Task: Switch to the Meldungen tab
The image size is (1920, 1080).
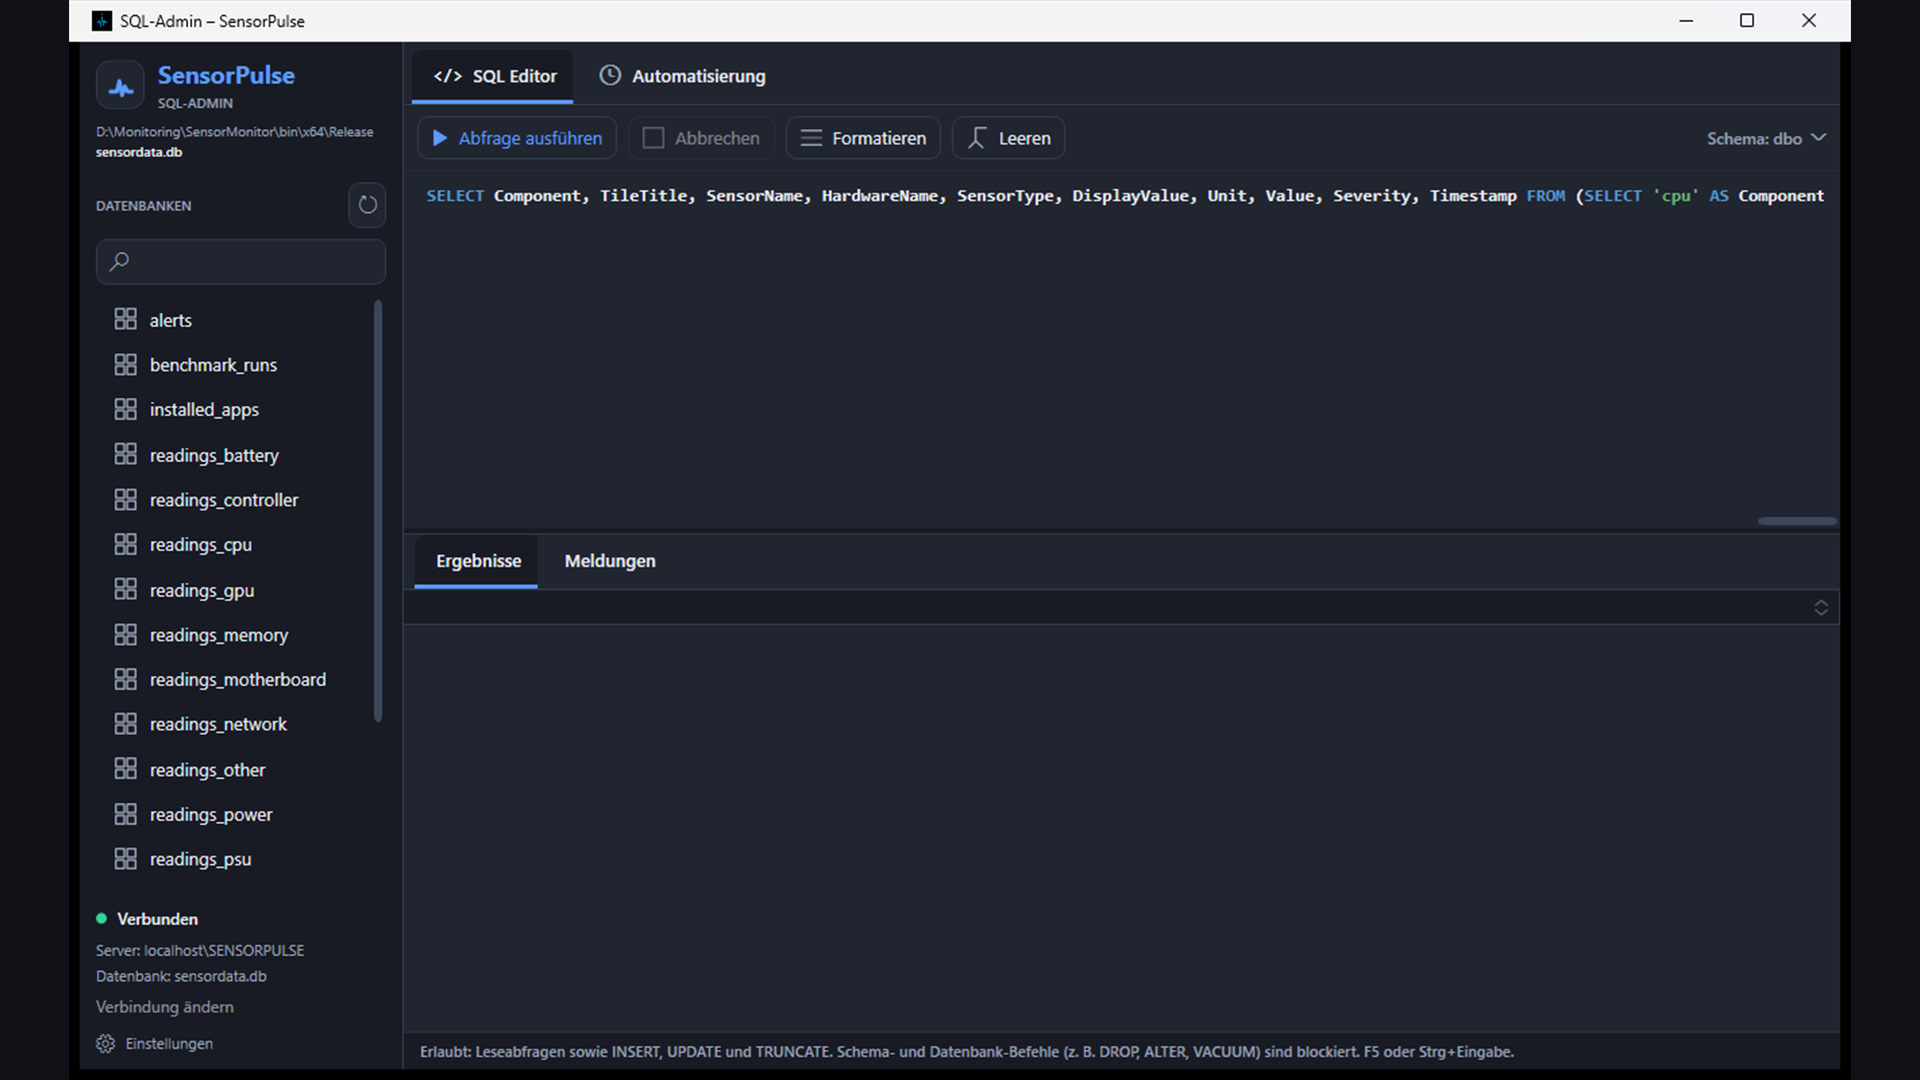Action: (x=610, y=561)
